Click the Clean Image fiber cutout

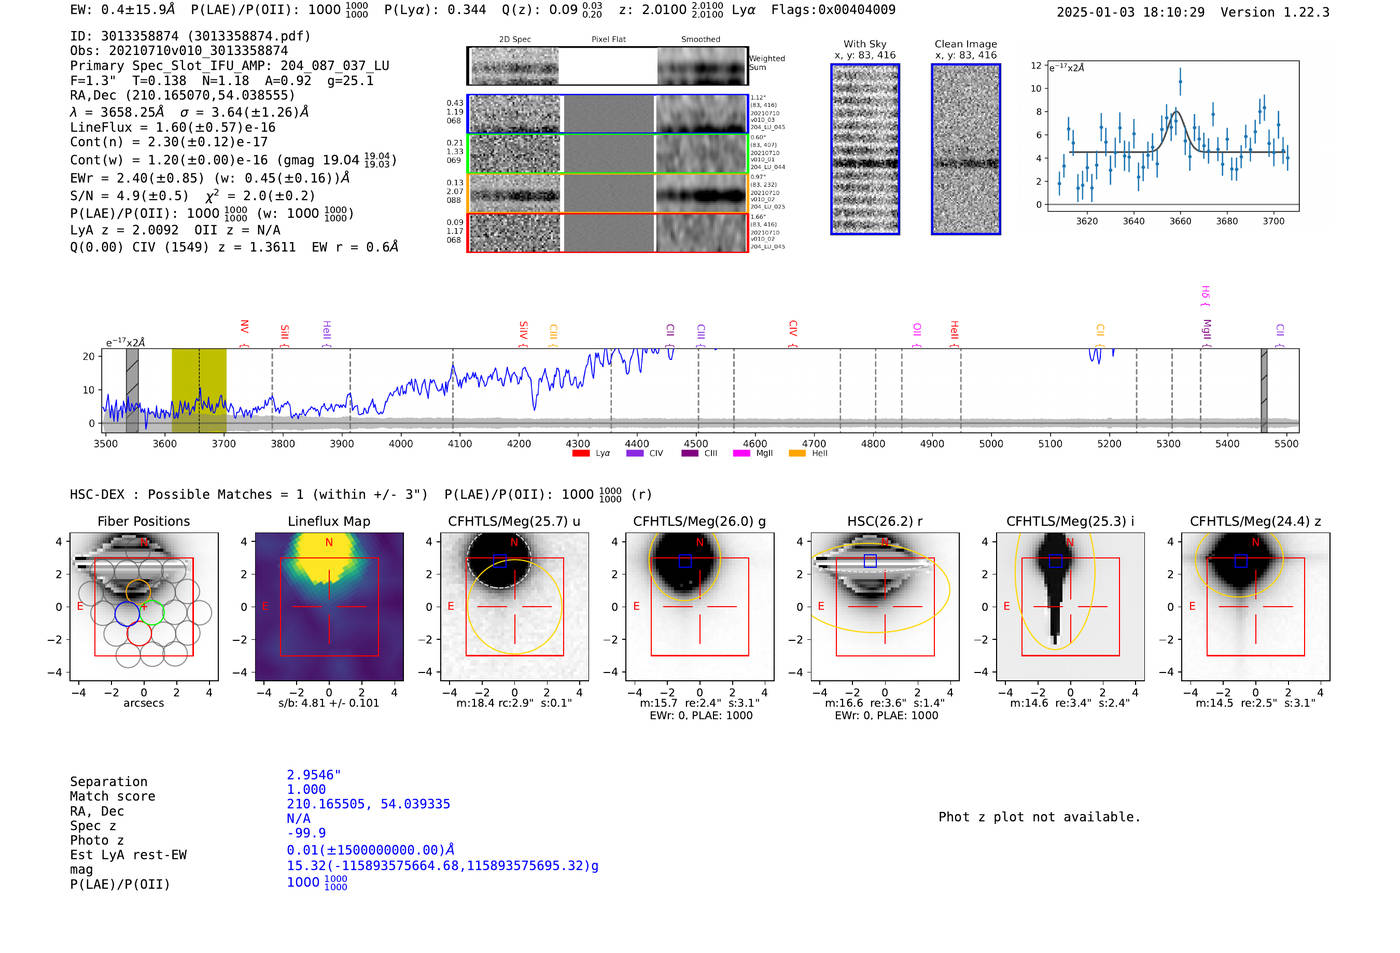click(x=966, y=149)
